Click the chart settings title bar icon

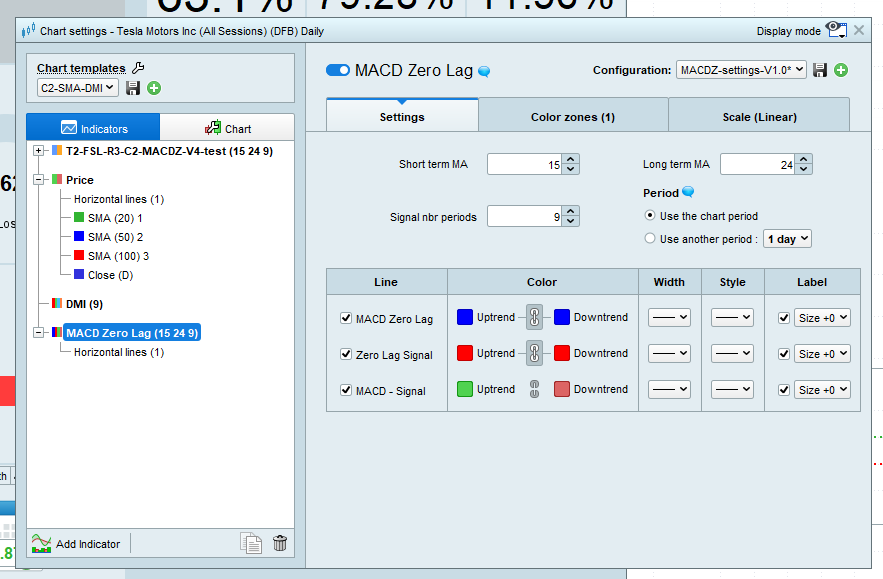(x=28, y=30)
